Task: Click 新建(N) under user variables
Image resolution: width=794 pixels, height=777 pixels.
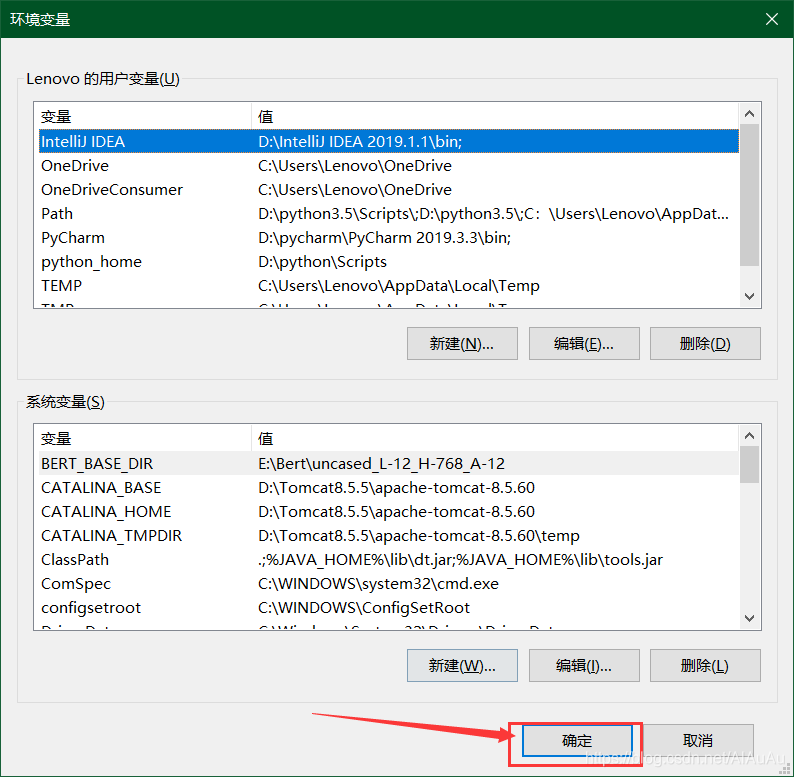Action: coord(462,343)
